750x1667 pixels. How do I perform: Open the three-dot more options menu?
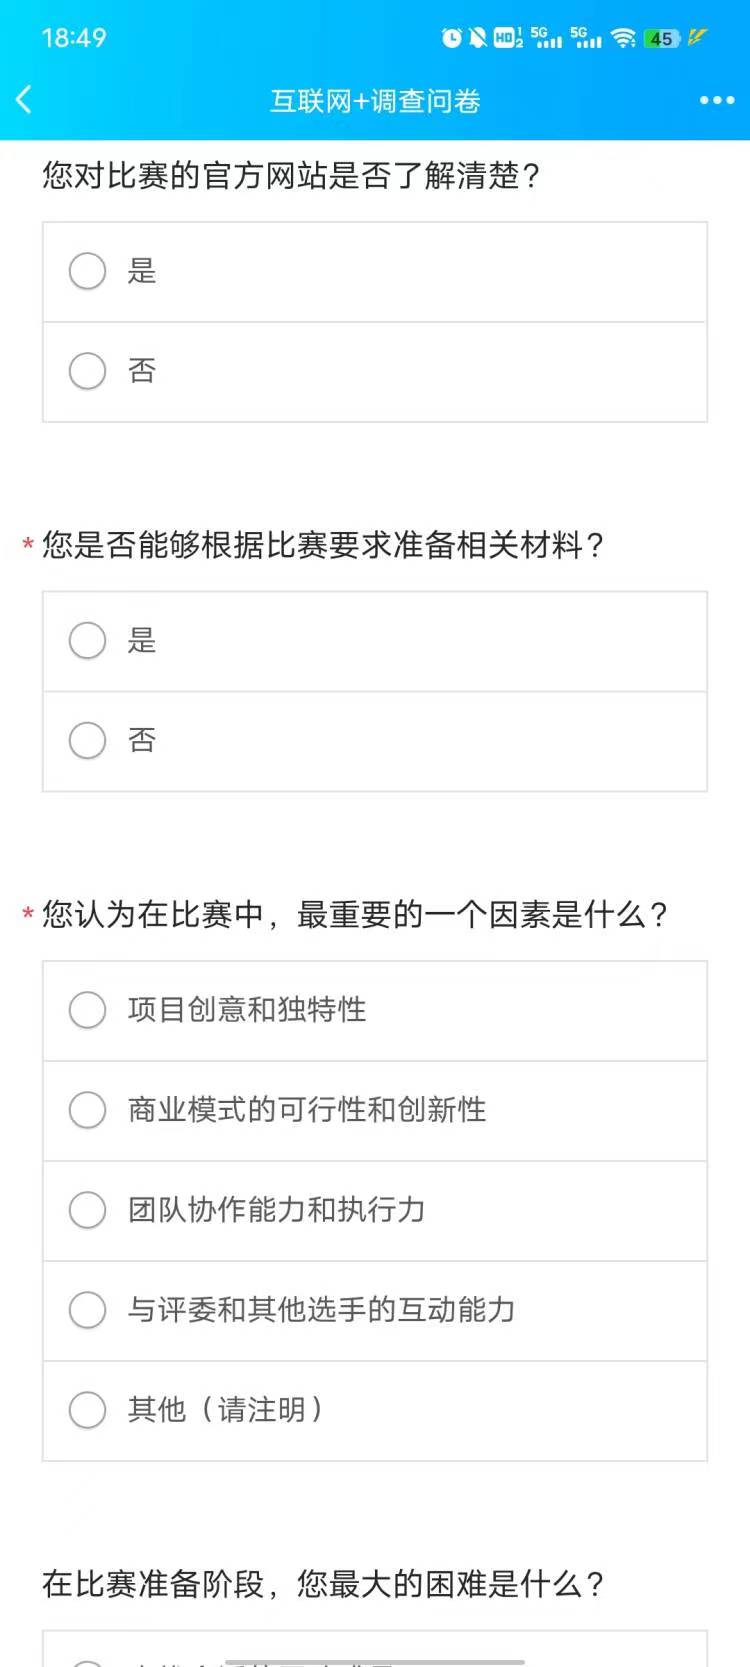717,100
